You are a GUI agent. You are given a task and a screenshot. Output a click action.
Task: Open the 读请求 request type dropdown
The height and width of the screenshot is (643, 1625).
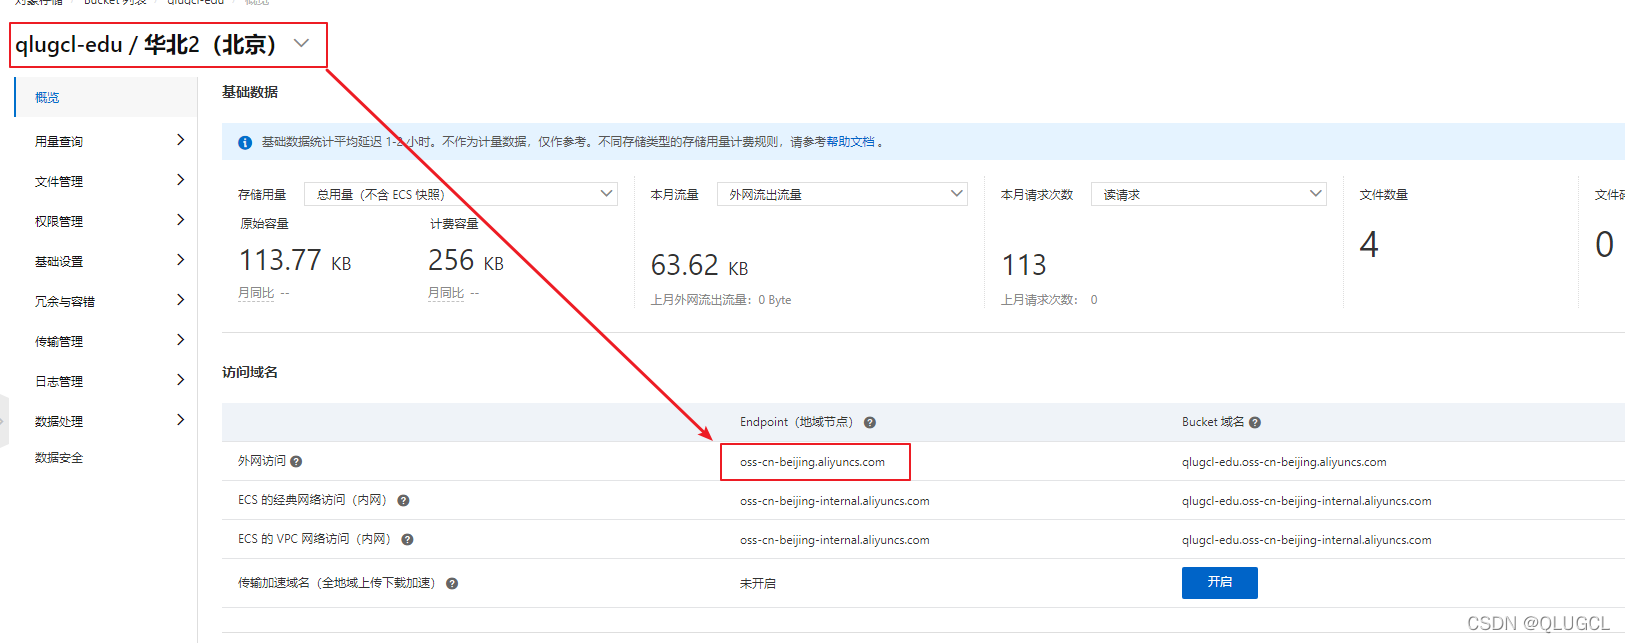[x=1209, y=194]
